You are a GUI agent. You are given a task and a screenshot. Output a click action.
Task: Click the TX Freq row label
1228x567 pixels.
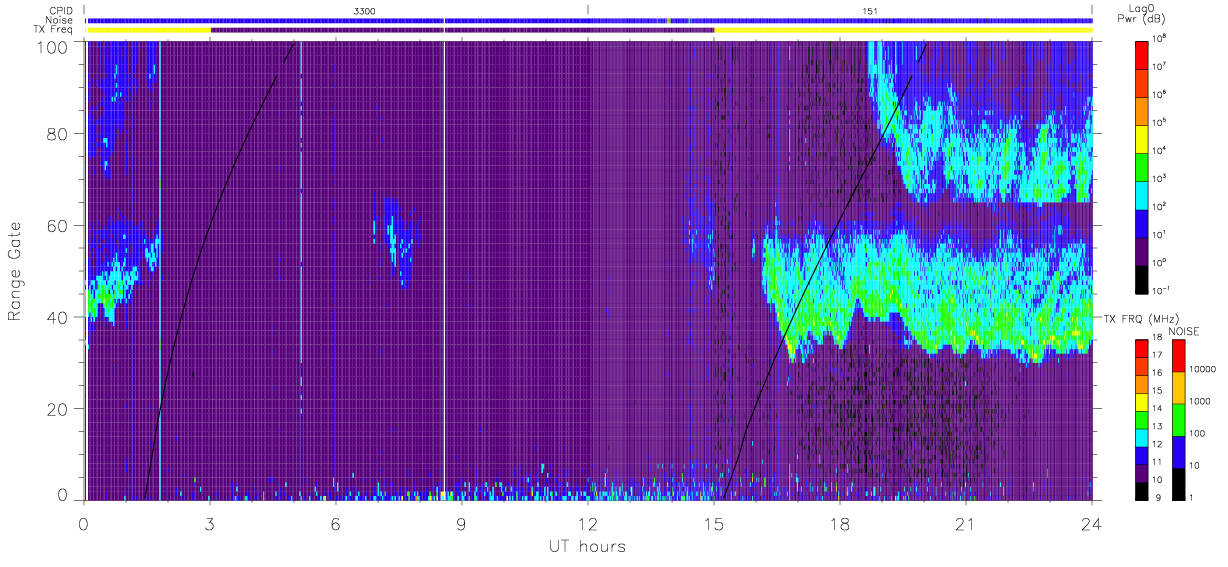pos(54,30)
